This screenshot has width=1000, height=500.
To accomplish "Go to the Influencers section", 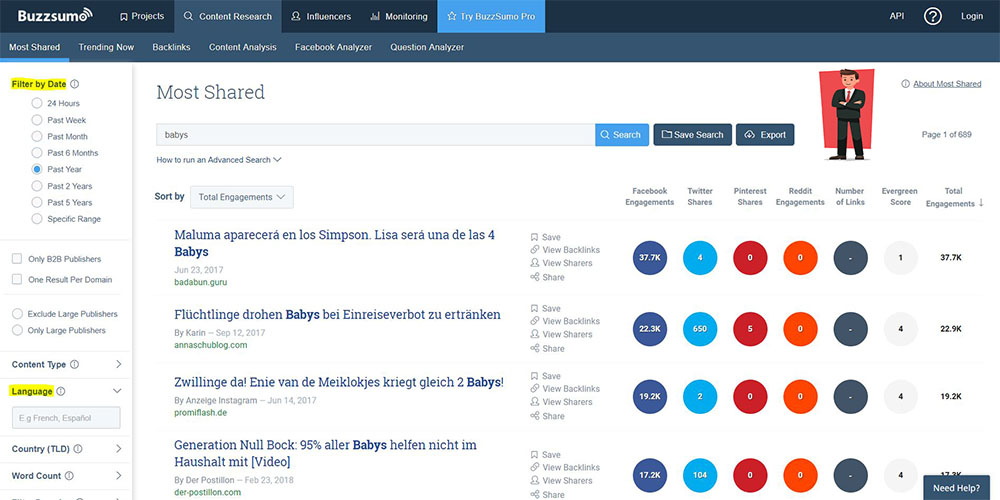I will [x=321, y=17].
